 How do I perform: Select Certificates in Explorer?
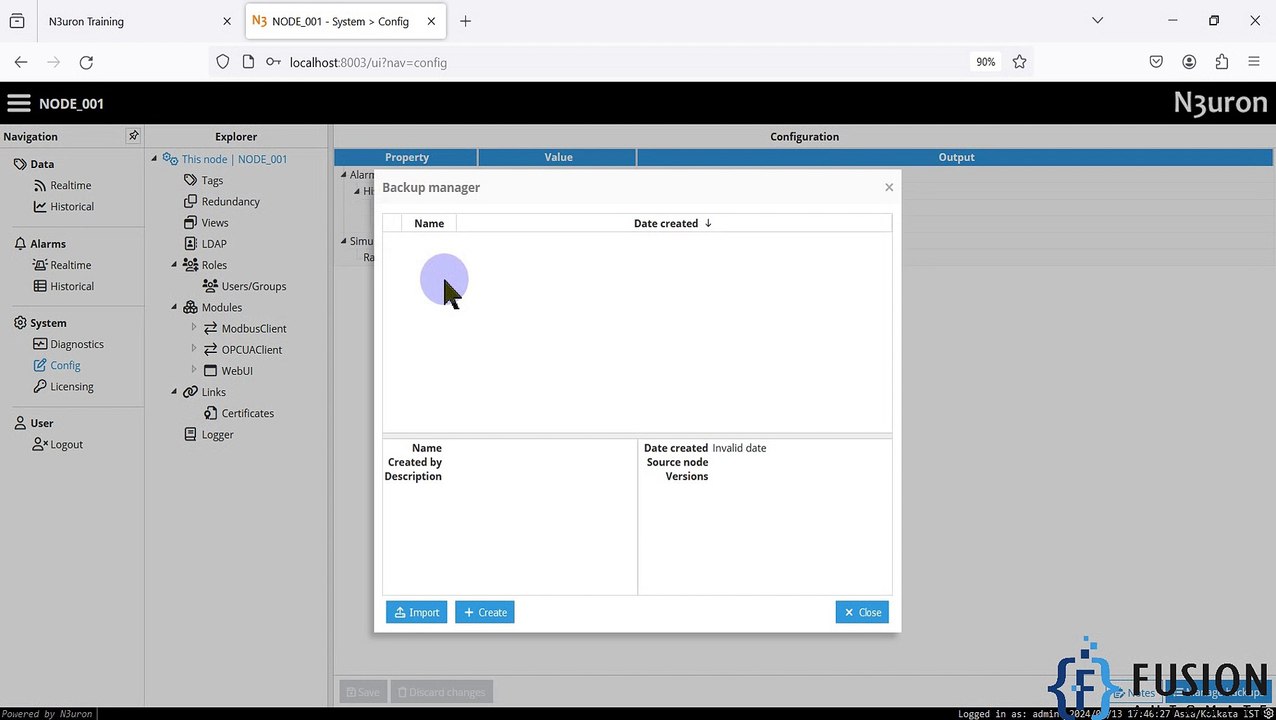(x=248, y=413)
